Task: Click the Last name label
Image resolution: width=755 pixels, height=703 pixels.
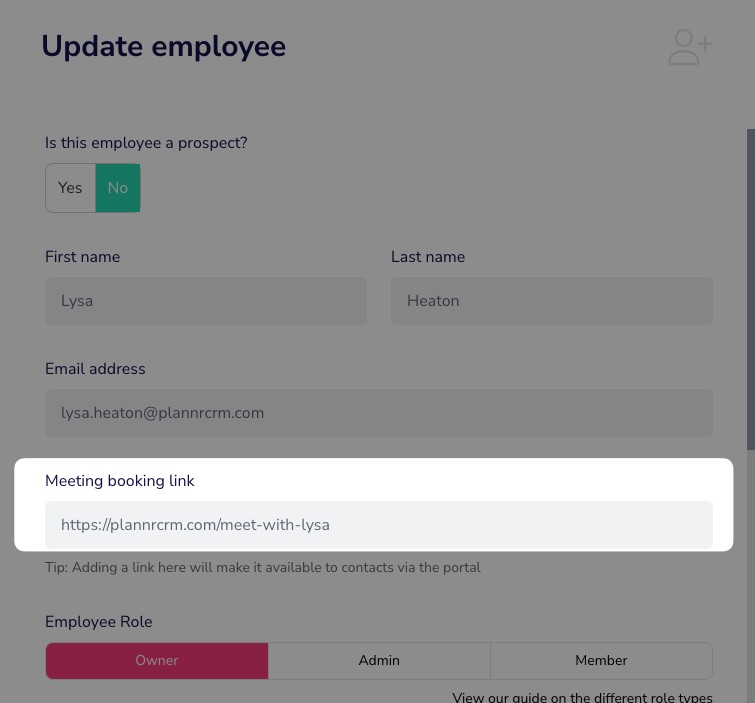Action: pos(428,257)
